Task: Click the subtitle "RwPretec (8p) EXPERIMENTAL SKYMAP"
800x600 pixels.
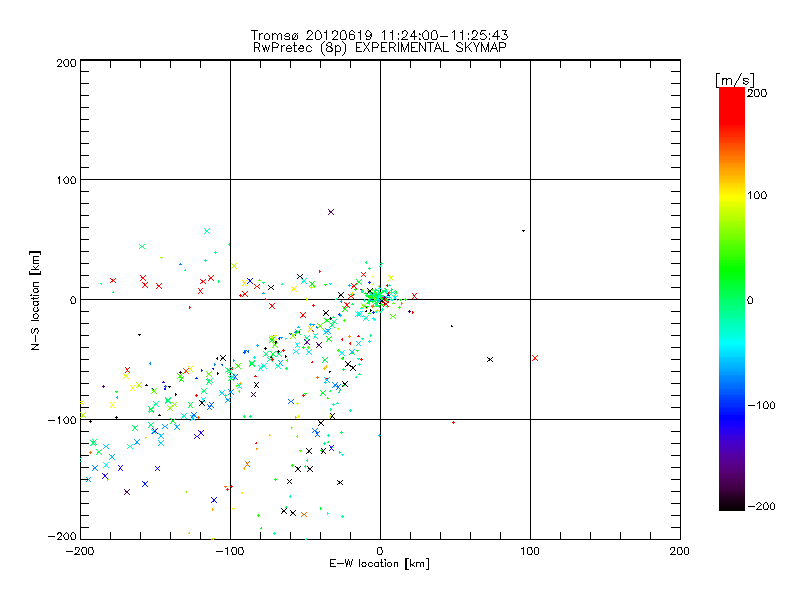Action: [379, 47]
